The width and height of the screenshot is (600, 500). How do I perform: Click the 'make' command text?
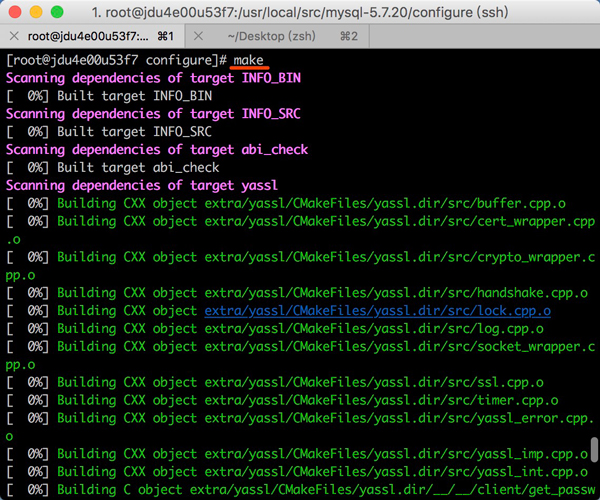coord(248,60)
